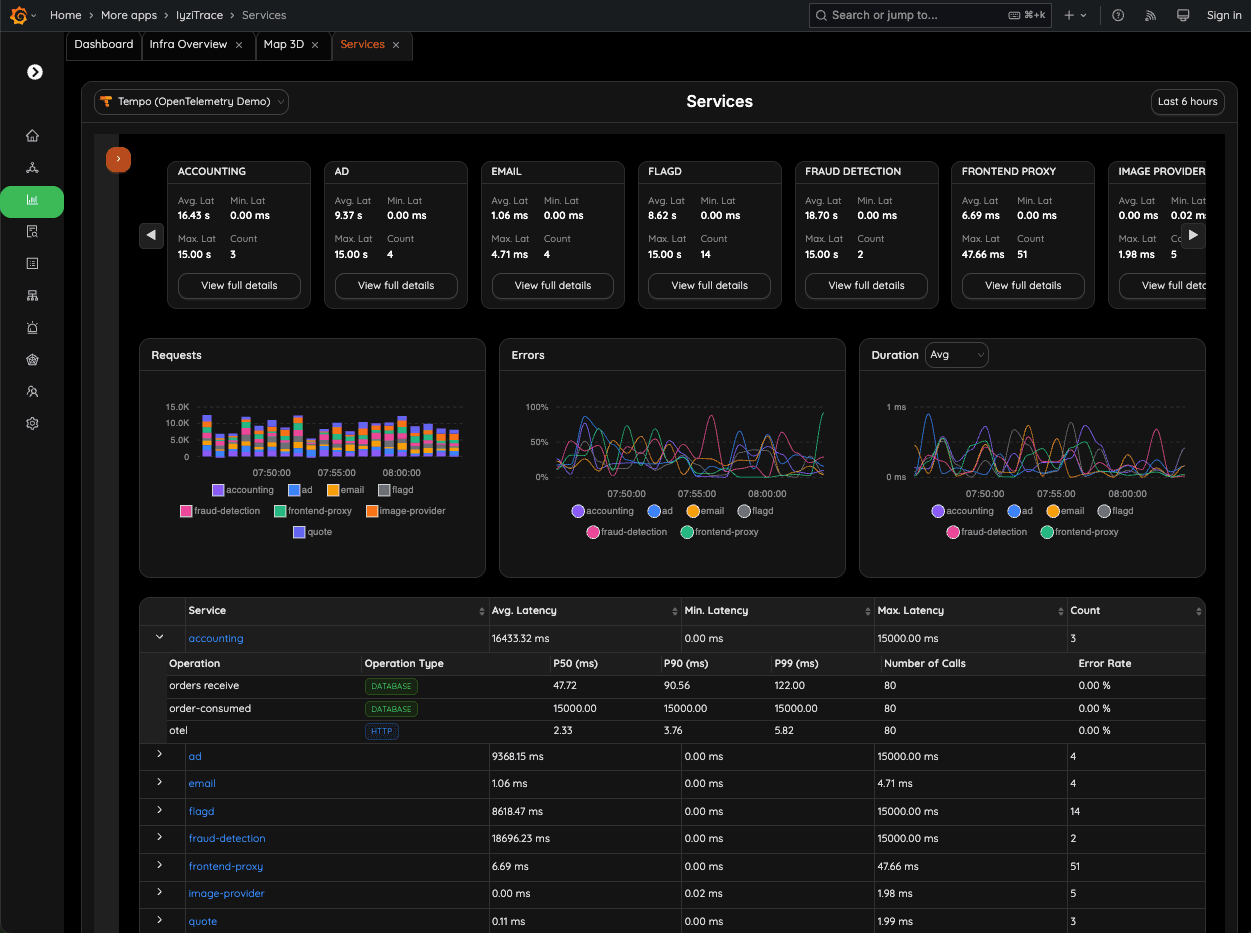The height and width of the screenshot is (933, 1251).
Task: Select the alerting siren icon in sidebar
Action: [32, 327]
